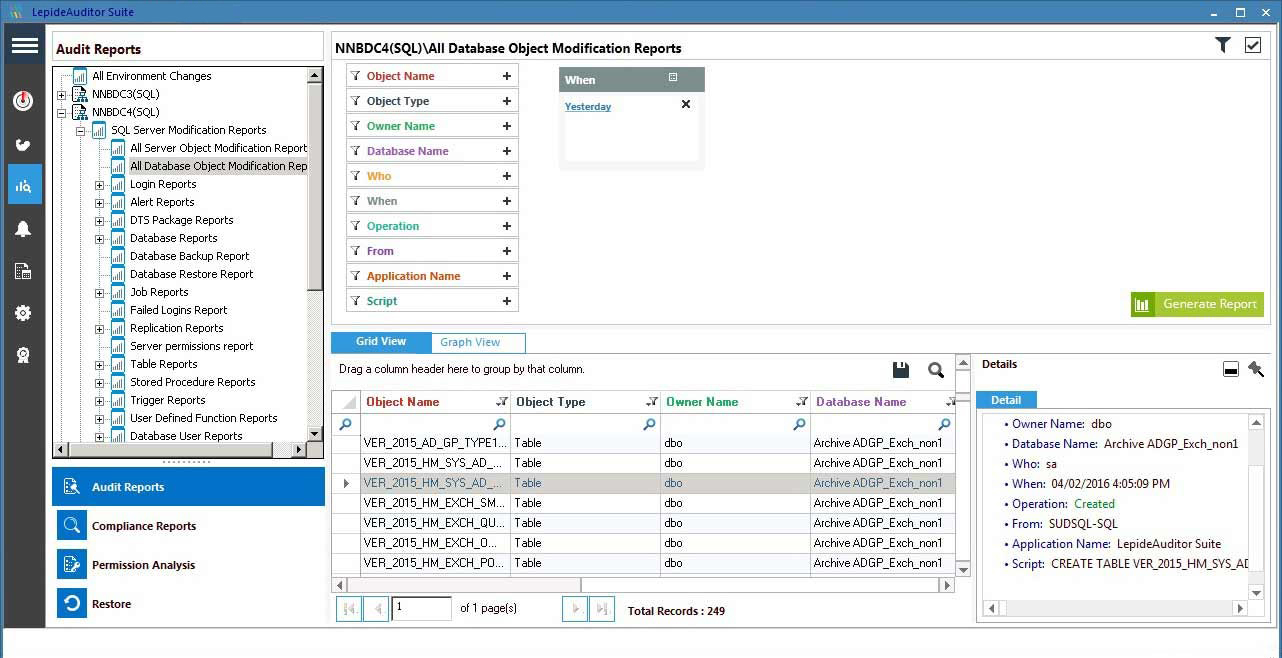Click the Object Name column search field
Screen dimensions: 1282x658
tap(436, 425)
